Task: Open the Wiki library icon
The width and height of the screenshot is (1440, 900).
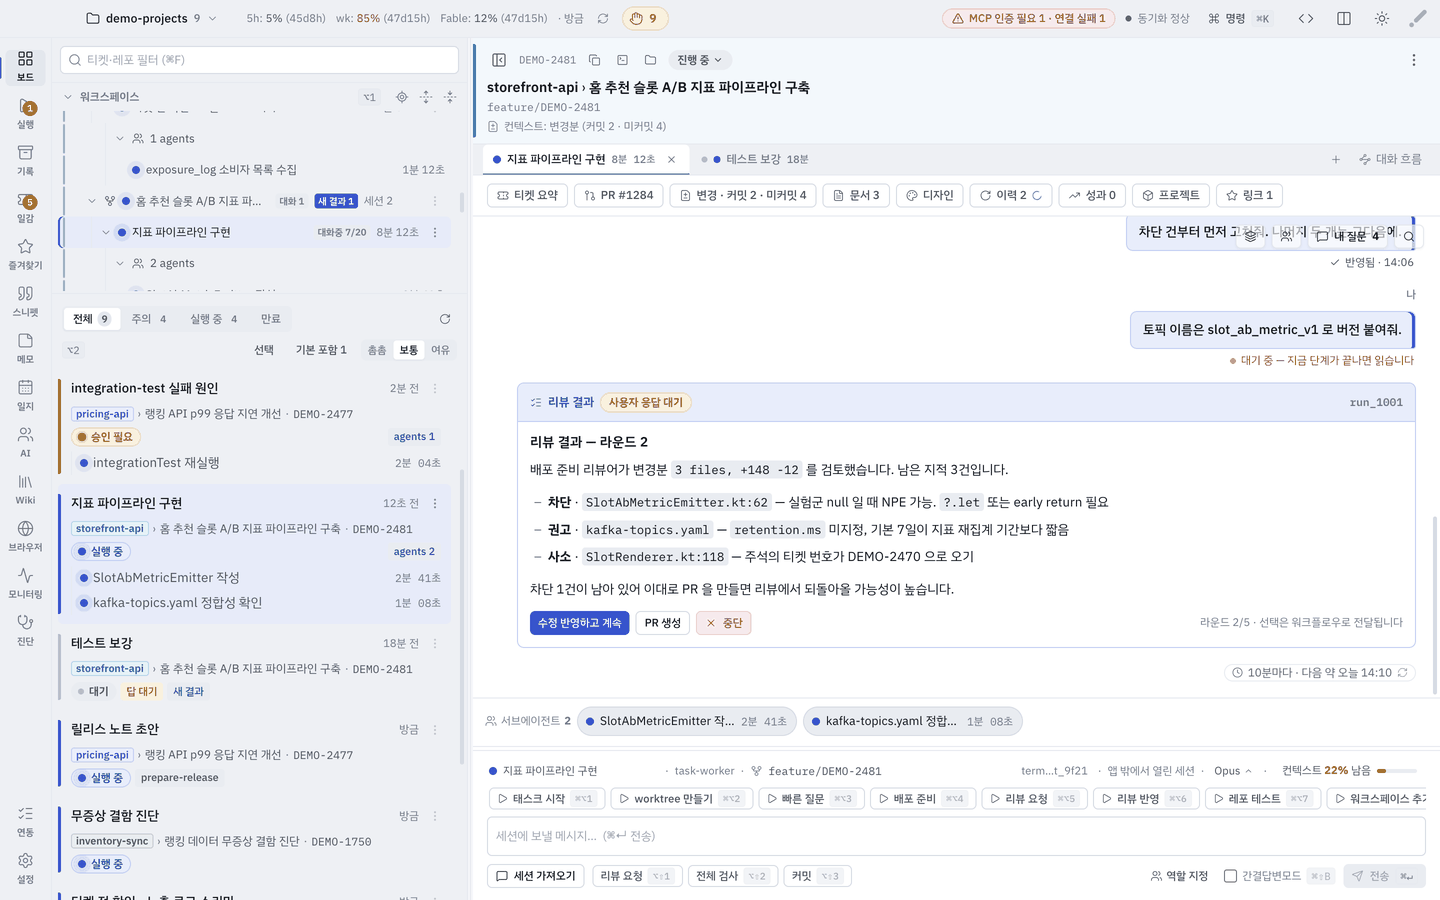Action: click(25, 489)
